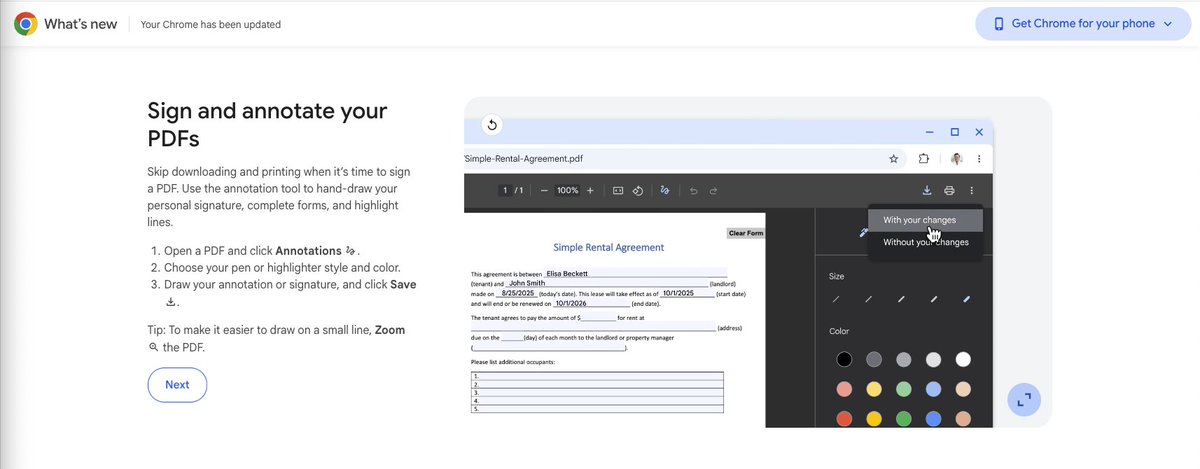
Task: Pick the light yellow color swatch
Action: click(x=874, y=389)
